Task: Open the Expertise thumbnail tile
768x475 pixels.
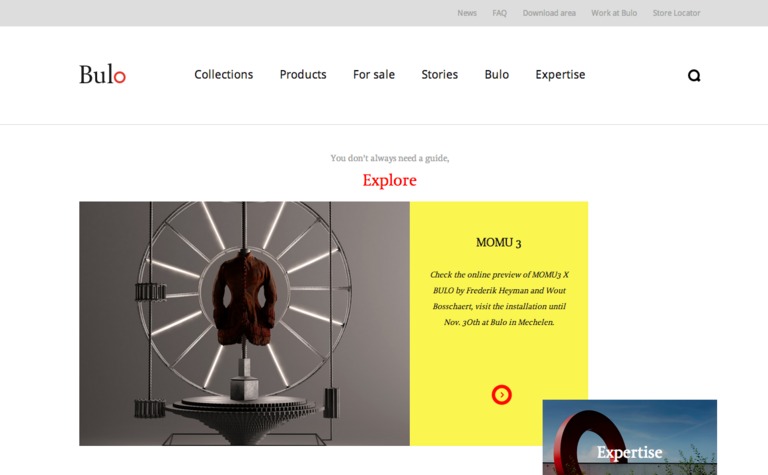Action: click(x=629, y=437)
